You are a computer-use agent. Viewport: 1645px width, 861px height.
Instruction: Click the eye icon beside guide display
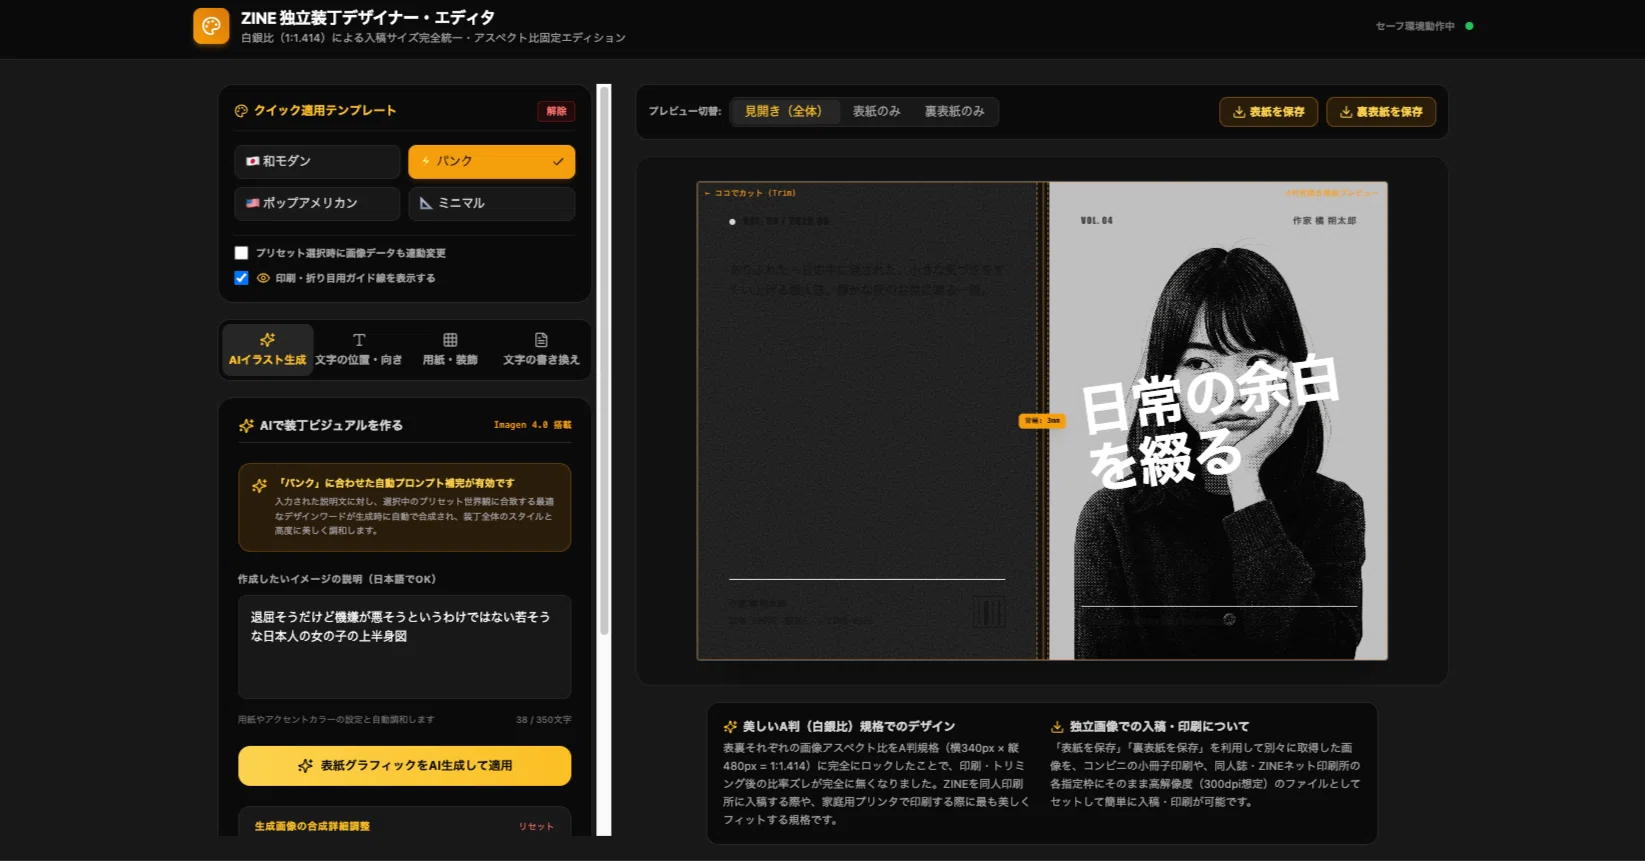point(263,278)
